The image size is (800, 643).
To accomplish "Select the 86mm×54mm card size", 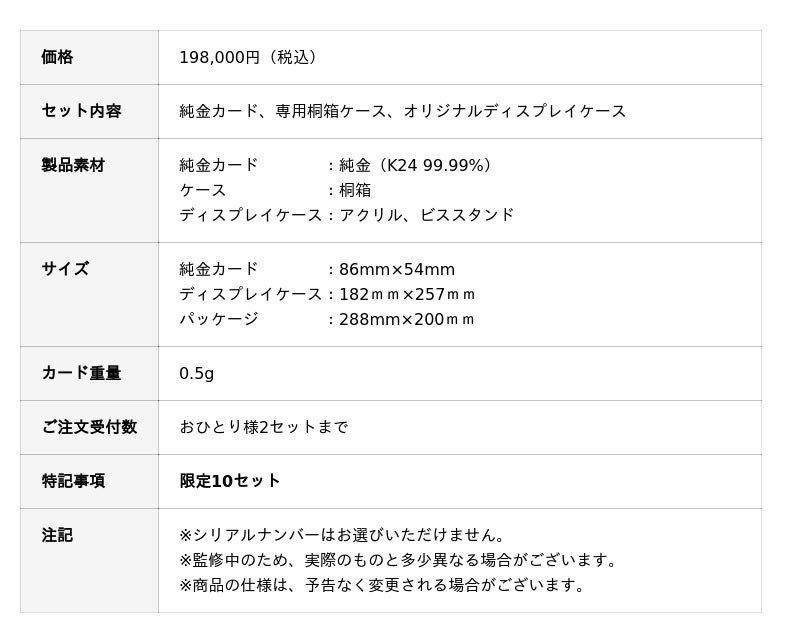I will pyautogui.click(x=397, y=269).
